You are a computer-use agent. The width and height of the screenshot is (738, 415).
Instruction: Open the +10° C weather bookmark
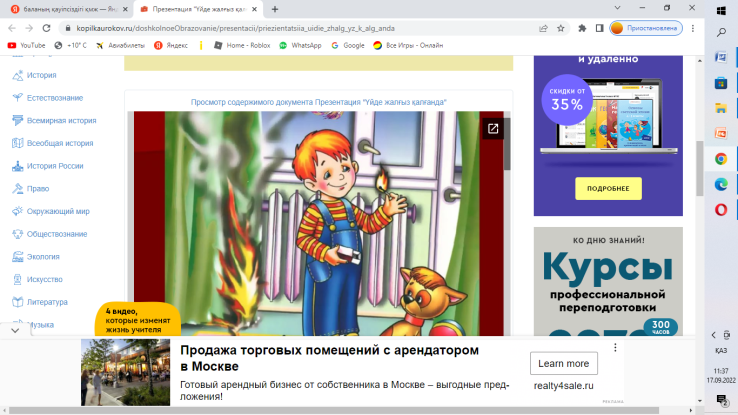pyautogui.click(x=71, y=46)
